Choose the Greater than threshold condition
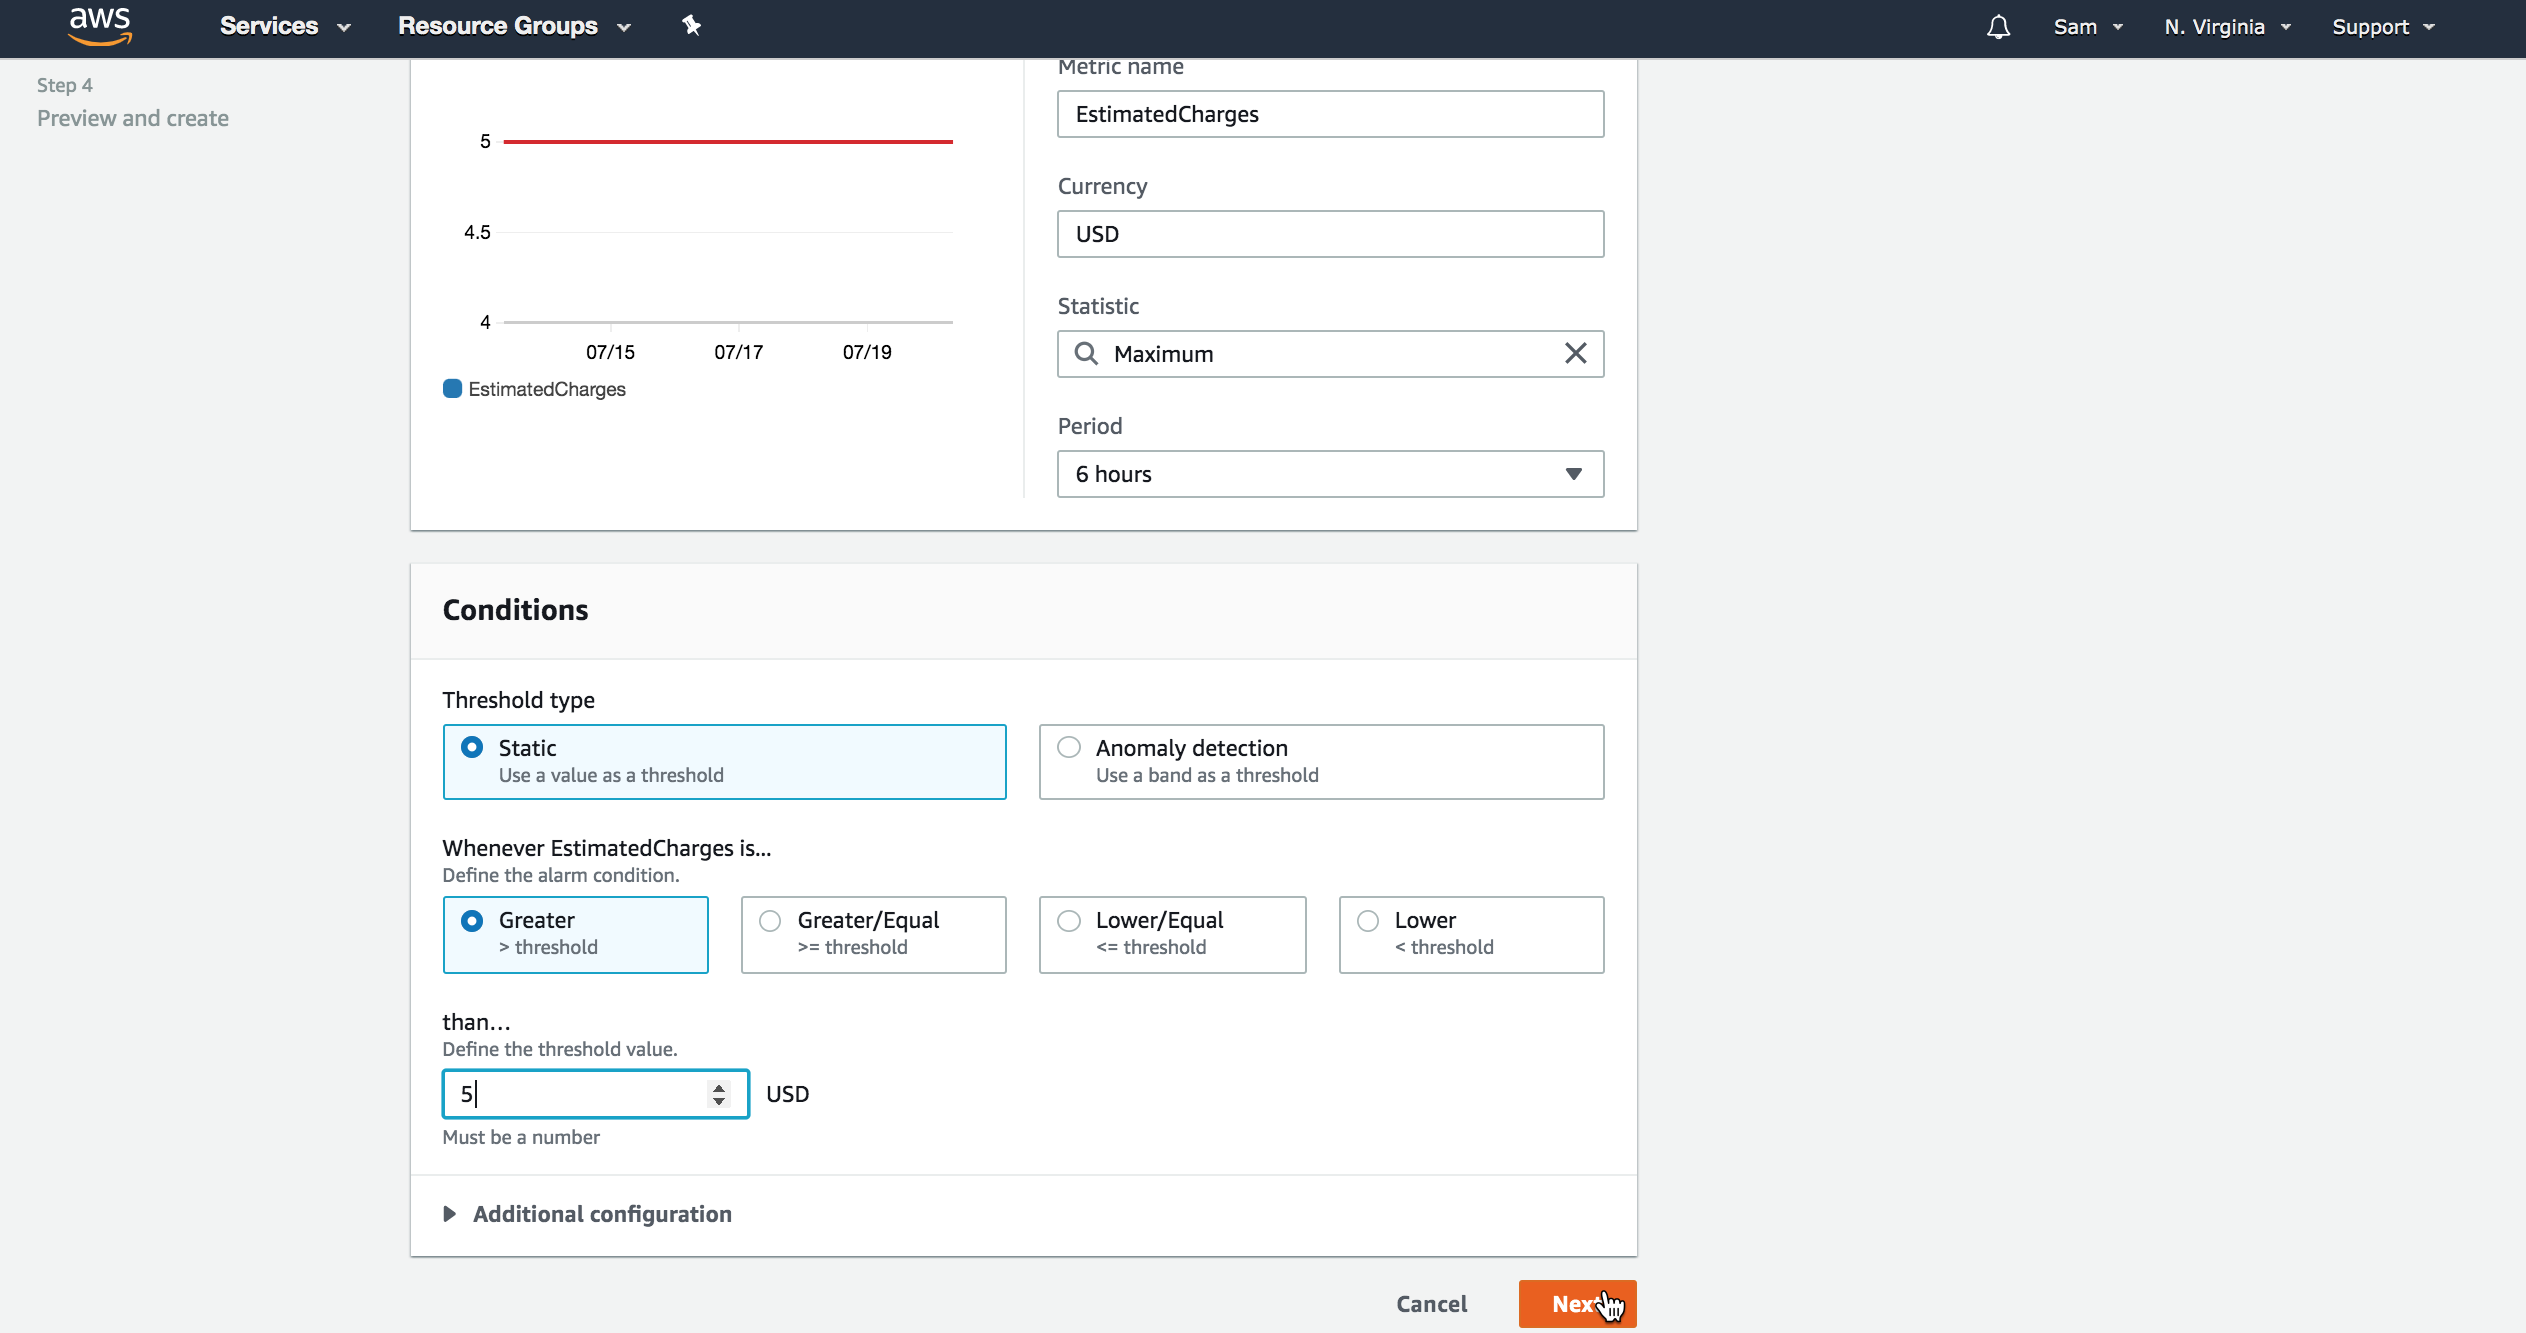The height and width of the screenshot is (1333, 2526). tap(575, 934)
